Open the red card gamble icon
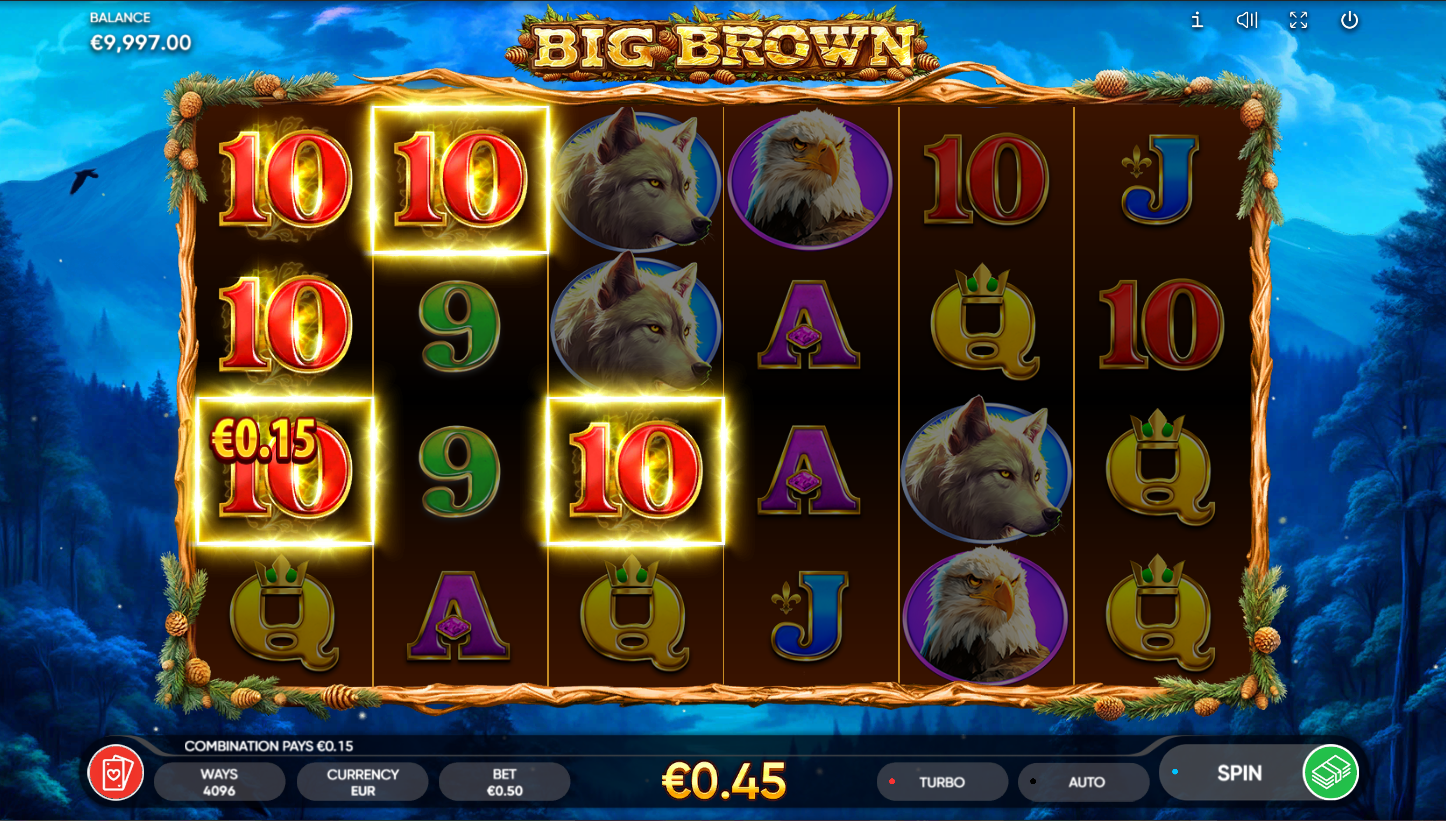 (x=116, y=773)
